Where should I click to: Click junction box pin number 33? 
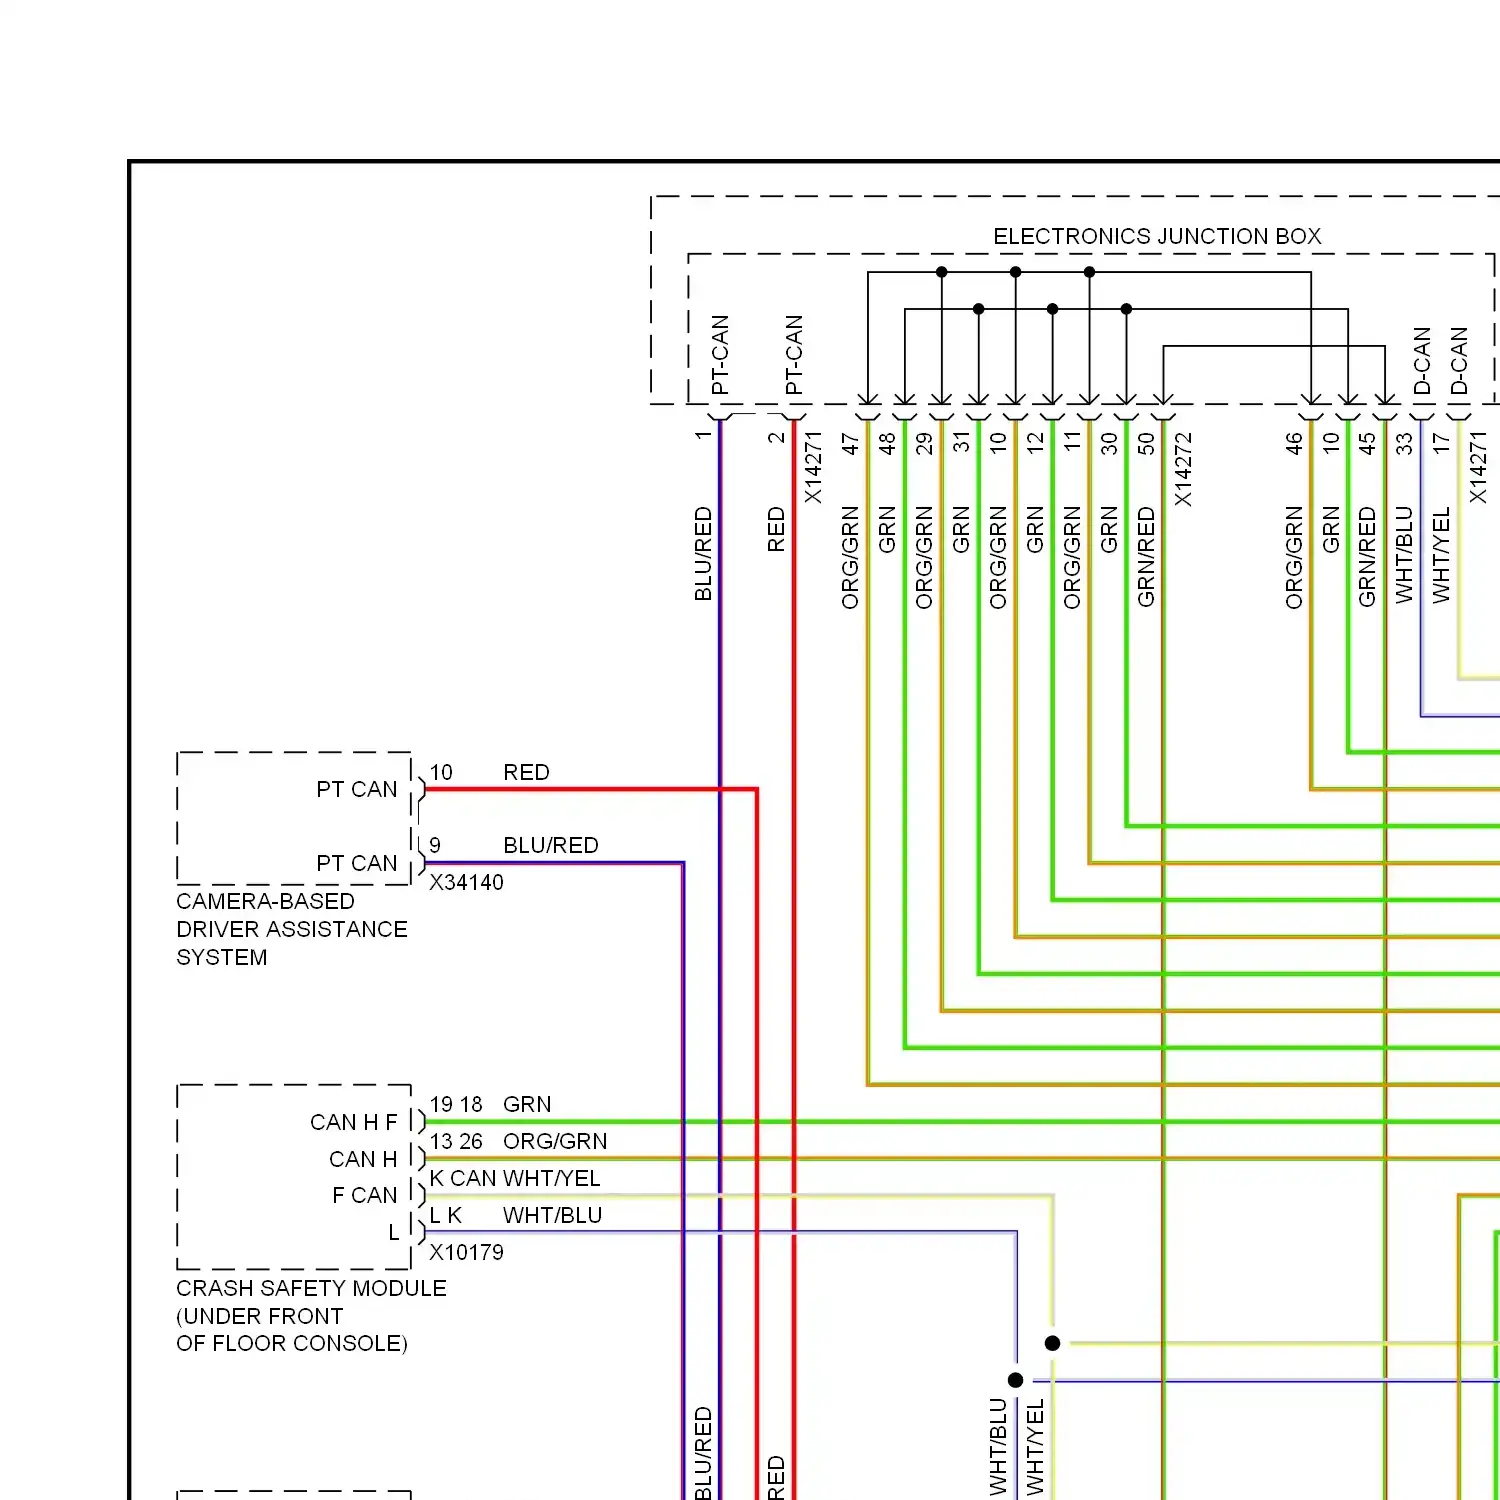[x=1405, y=443]
